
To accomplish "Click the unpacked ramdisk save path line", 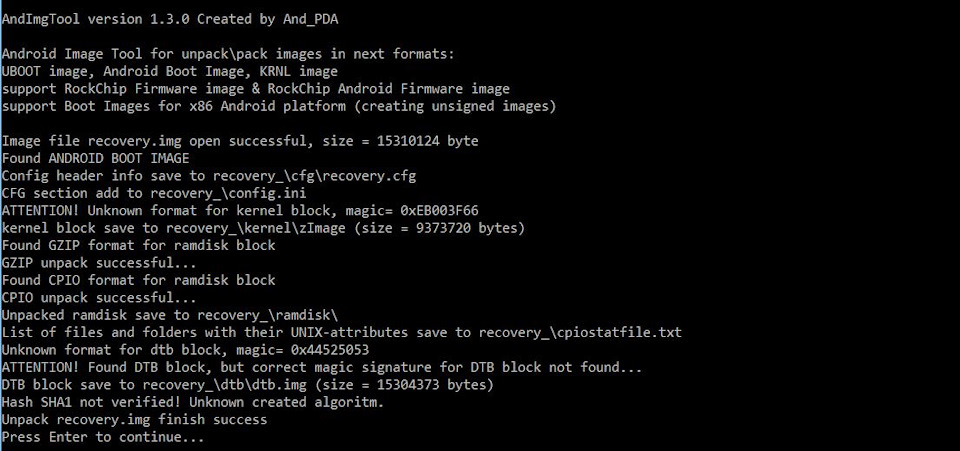I will tap(170, 315).
